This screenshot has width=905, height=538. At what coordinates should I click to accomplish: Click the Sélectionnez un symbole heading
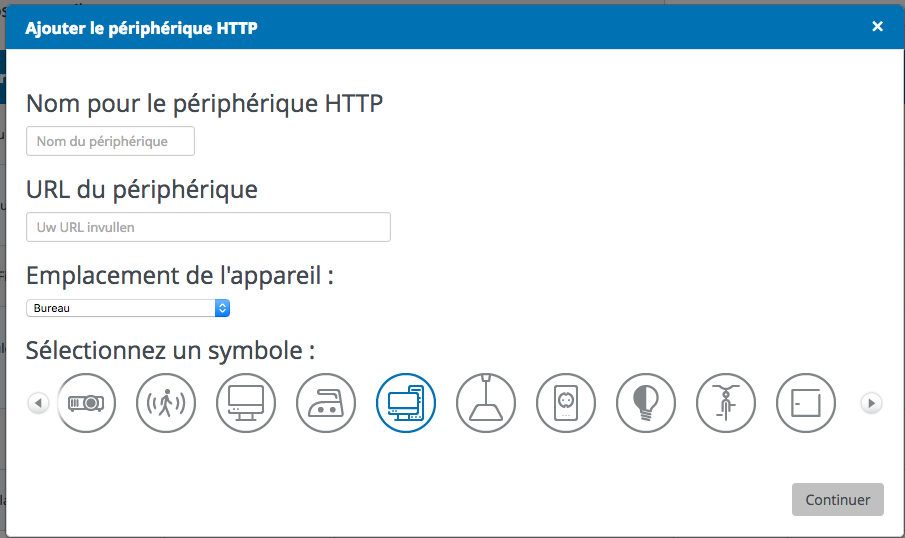pyautogui.click(x=170, y=350)
